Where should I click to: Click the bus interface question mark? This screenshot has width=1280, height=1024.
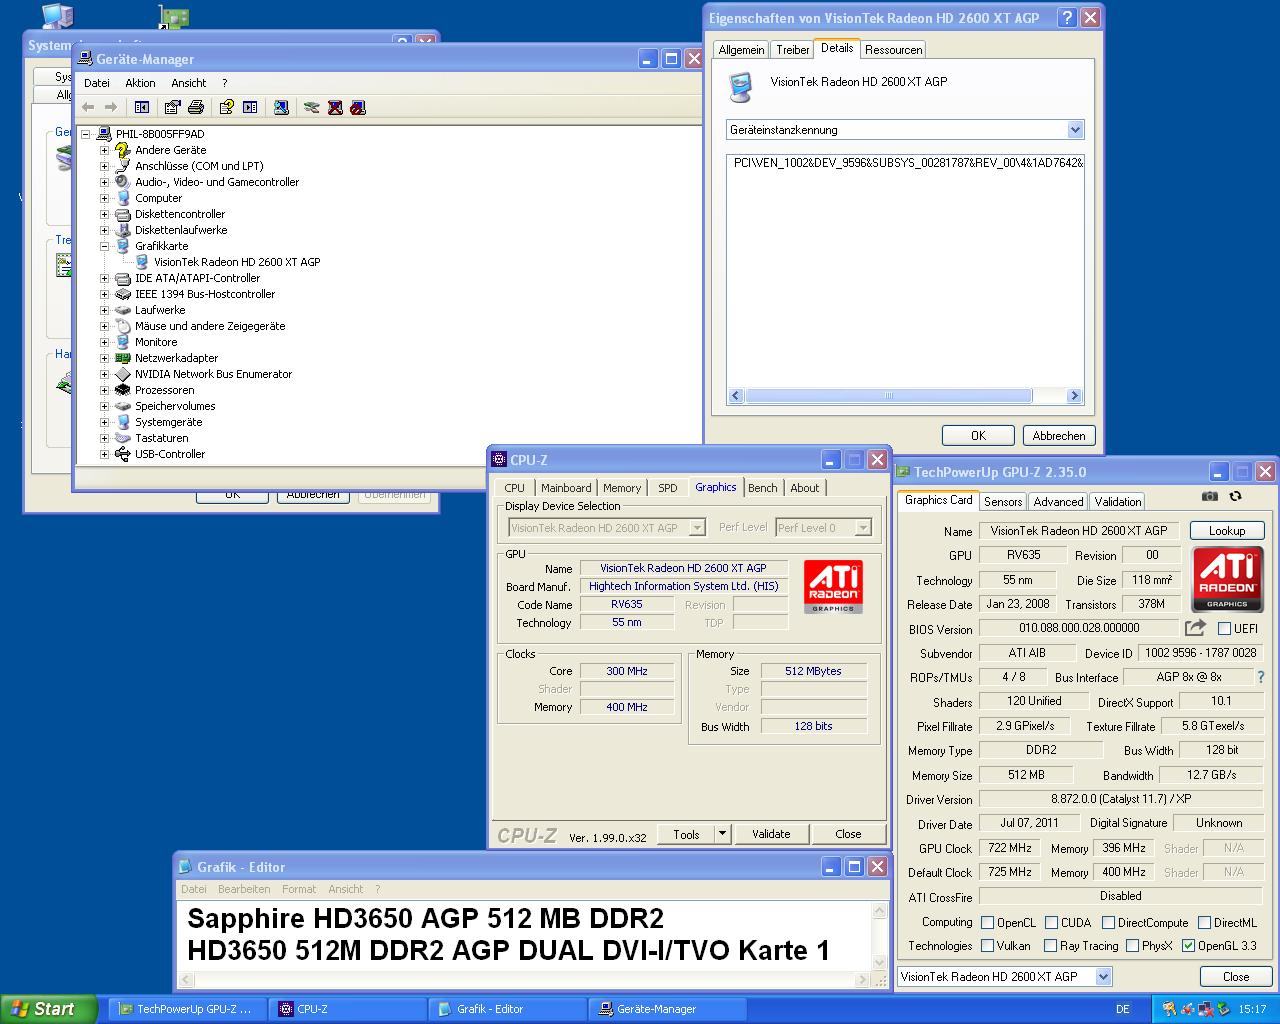click(1260, 677)
